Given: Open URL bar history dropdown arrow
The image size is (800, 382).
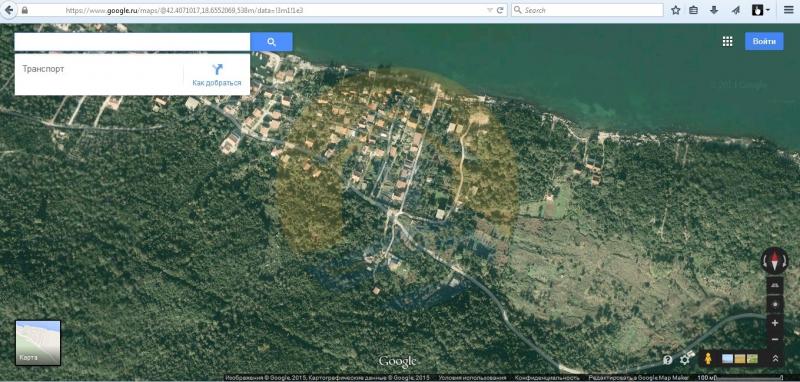Looking at the screenshot, I should click(490, 10).
